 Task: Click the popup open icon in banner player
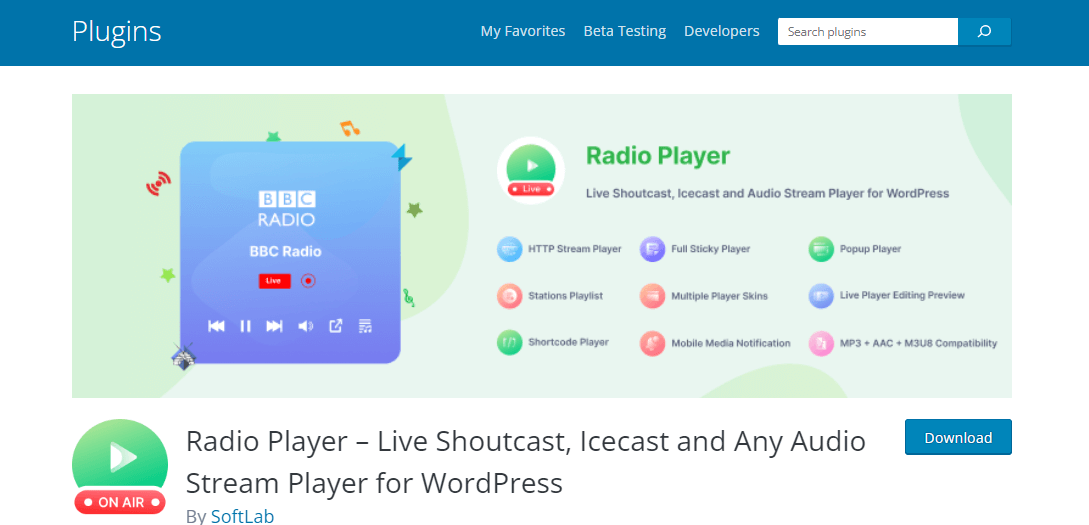coord(335,326)
